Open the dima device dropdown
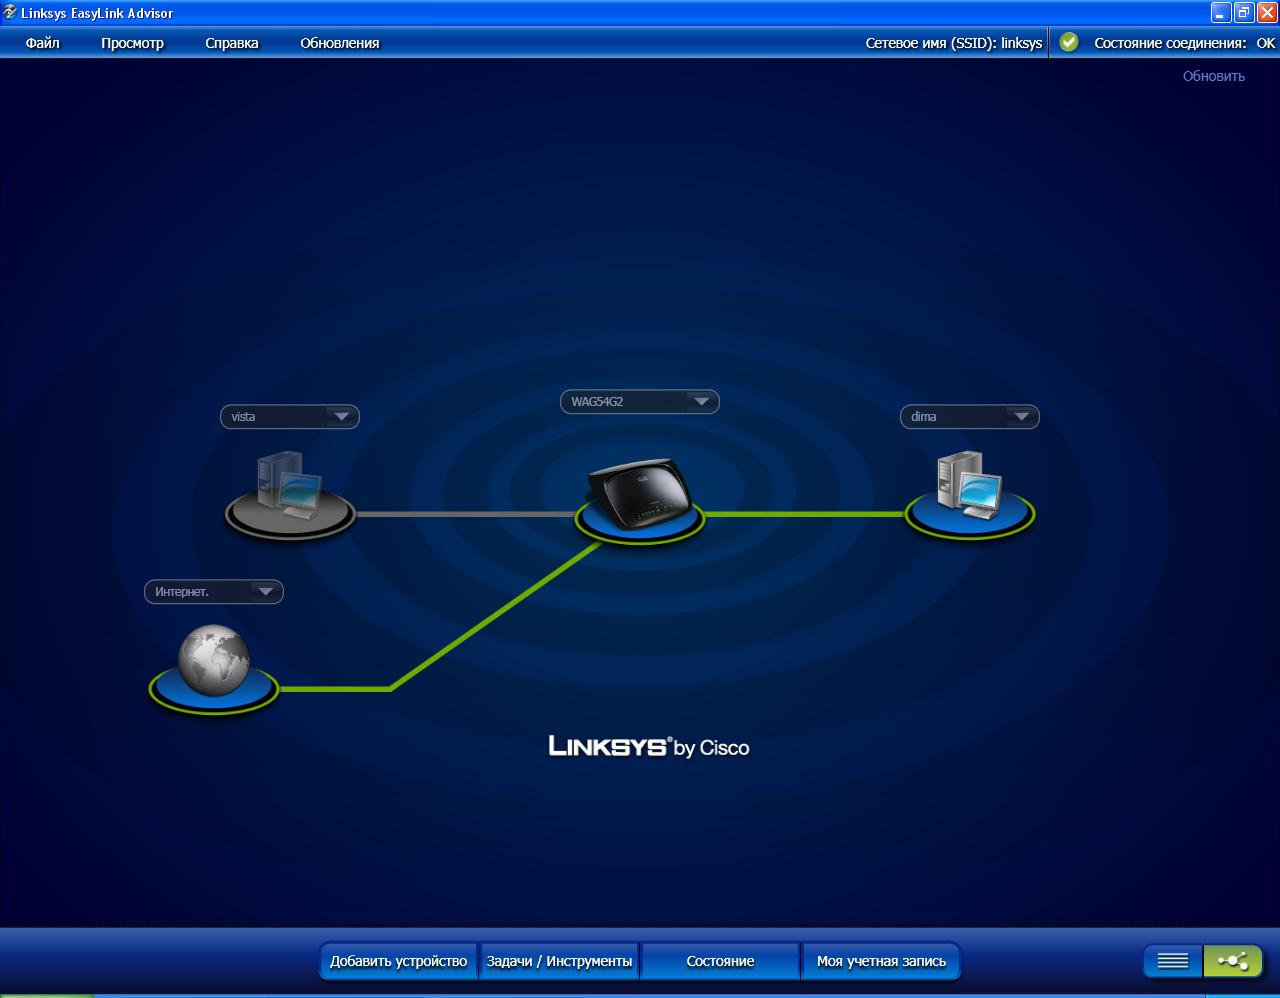The image size is (1280, 998). 1021,417
